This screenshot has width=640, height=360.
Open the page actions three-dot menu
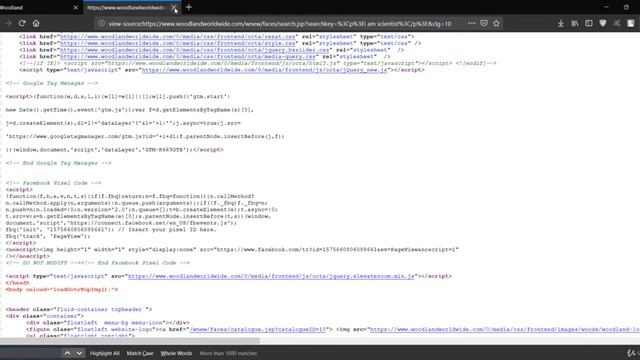click(471, 23)
